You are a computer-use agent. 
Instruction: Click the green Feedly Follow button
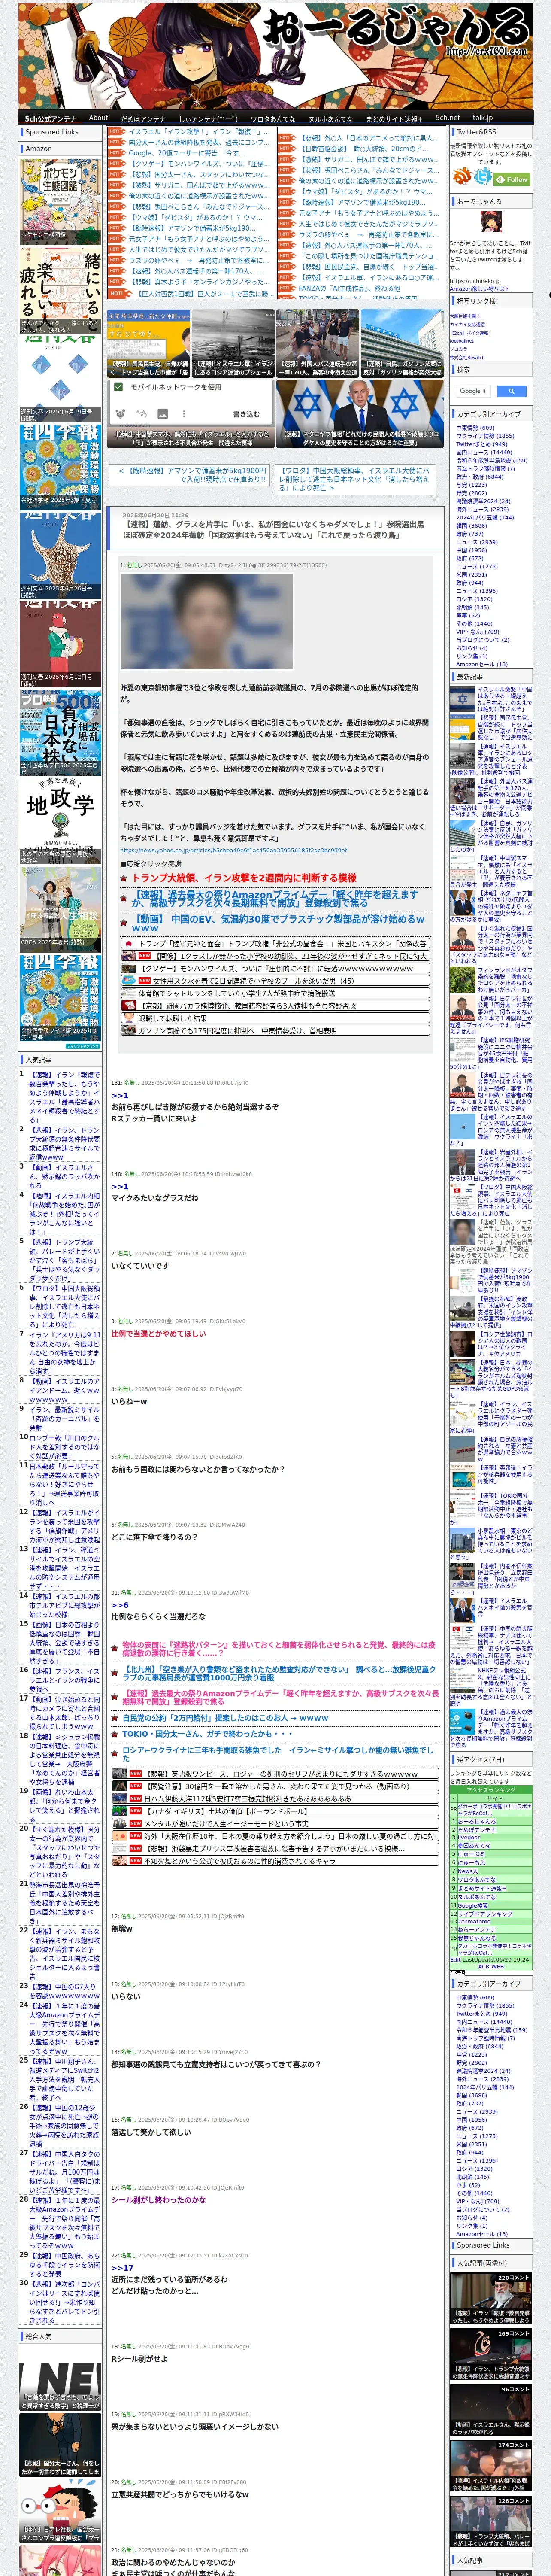click(x=512, y=180)
